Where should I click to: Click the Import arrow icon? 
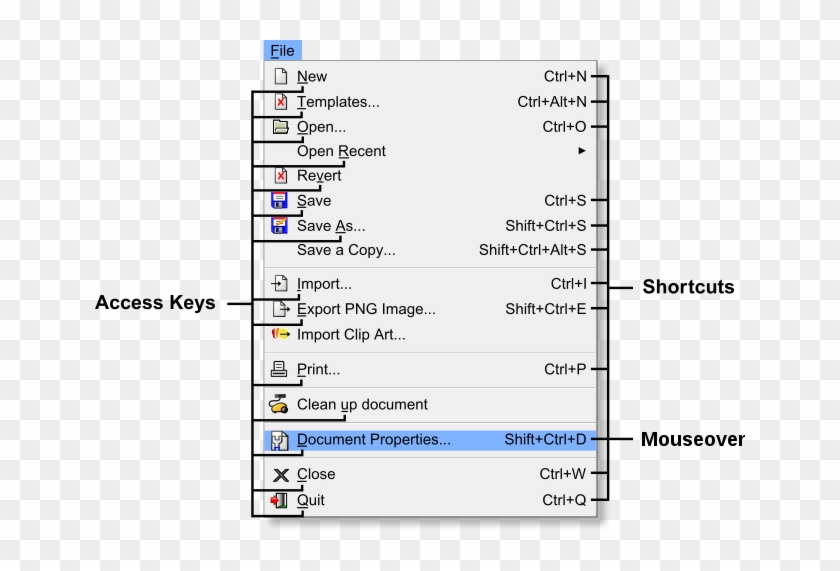pyautogui.click(x=280, y=284)
